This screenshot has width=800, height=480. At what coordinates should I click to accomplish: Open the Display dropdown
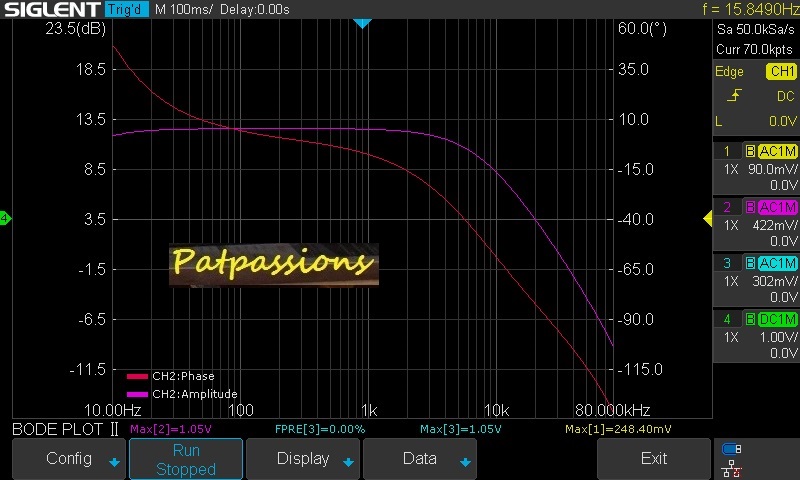[x=303, y=459]
